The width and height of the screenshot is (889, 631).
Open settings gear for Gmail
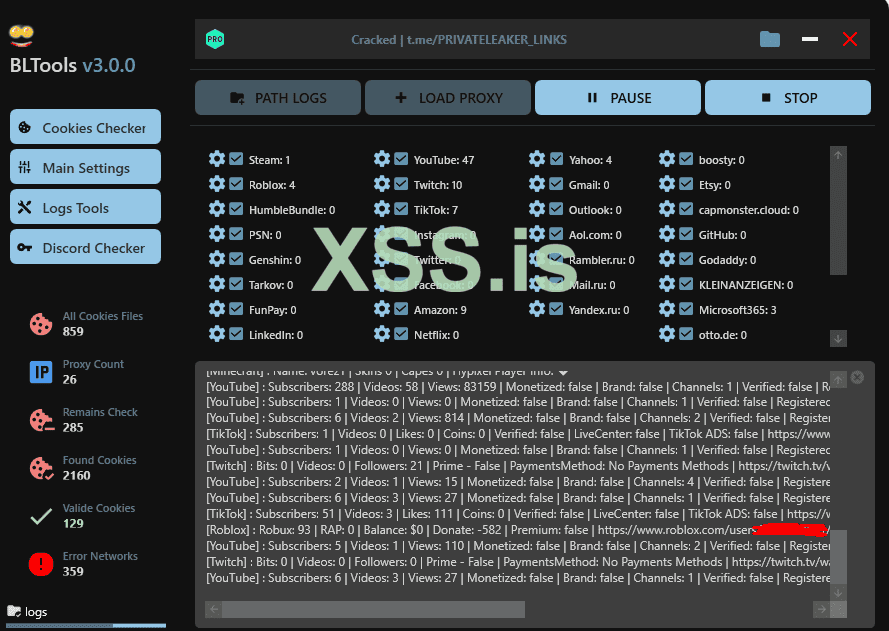(x=536, y=184)
